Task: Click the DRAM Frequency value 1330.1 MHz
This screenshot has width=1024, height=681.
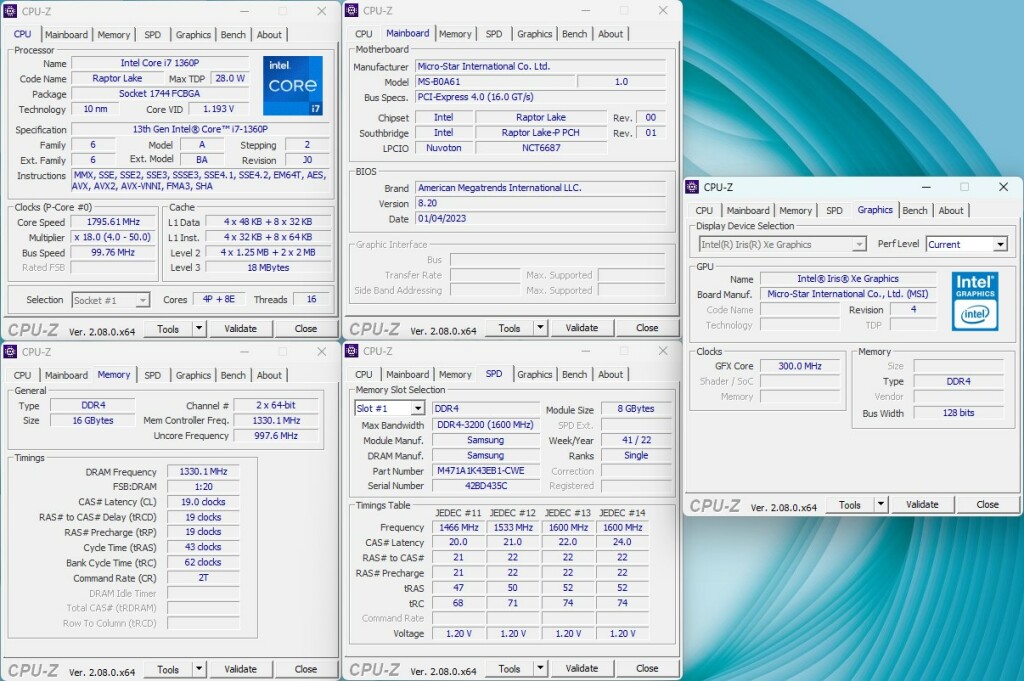Action: click(x=203, y=471)
